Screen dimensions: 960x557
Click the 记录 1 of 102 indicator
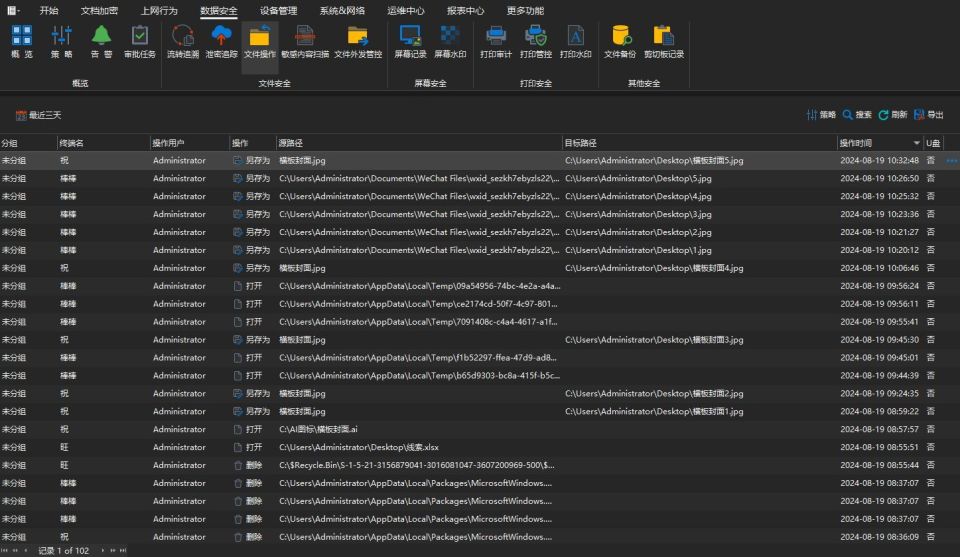click(x=64, y=550)
